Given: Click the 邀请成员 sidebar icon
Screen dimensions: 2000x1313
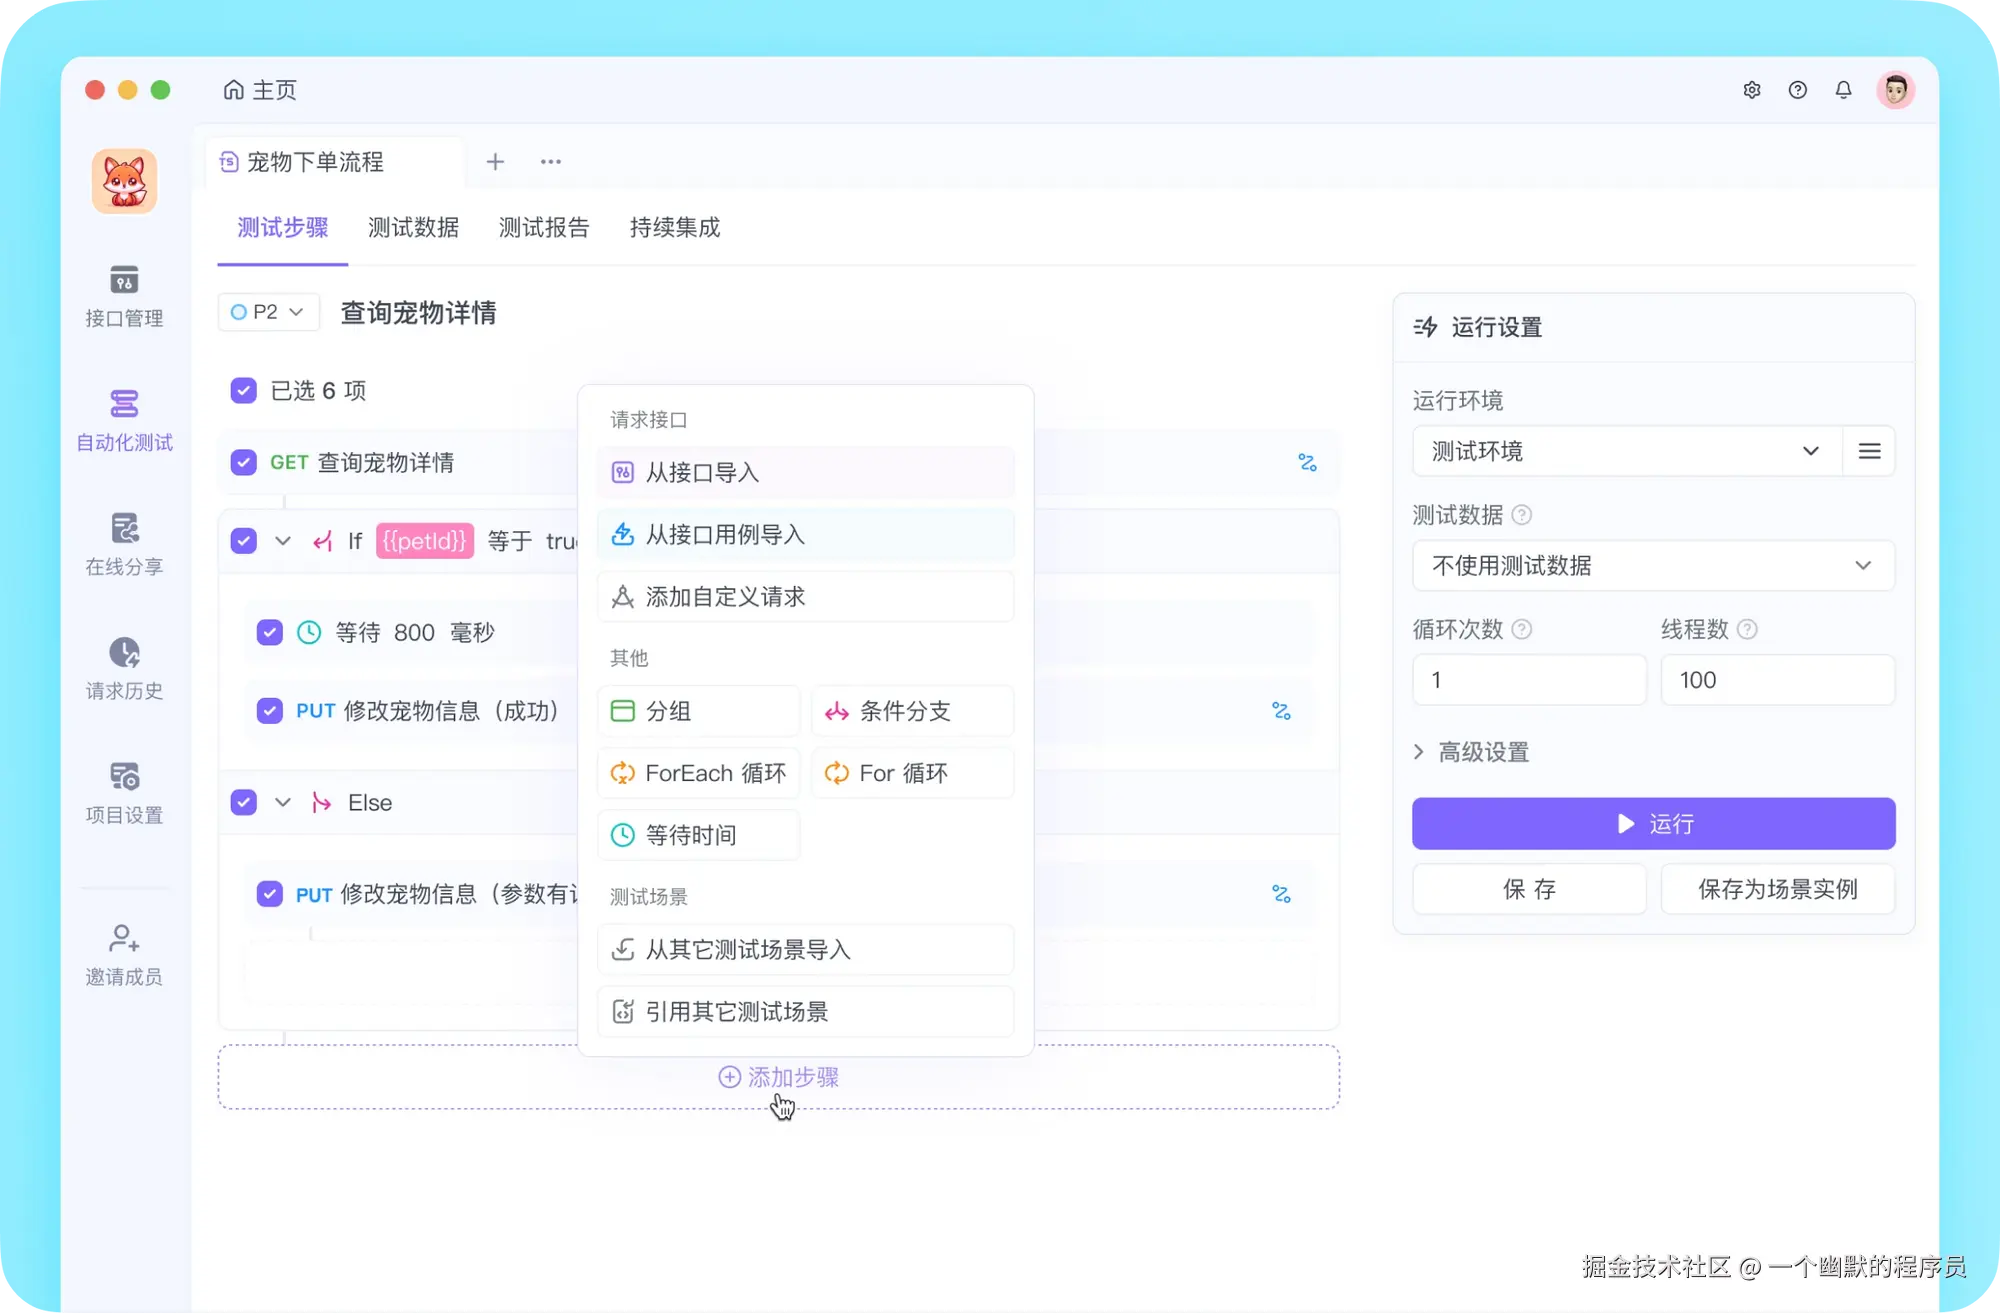Looking at the screenshot, I should pyautogui.click(x=124, y=953).
